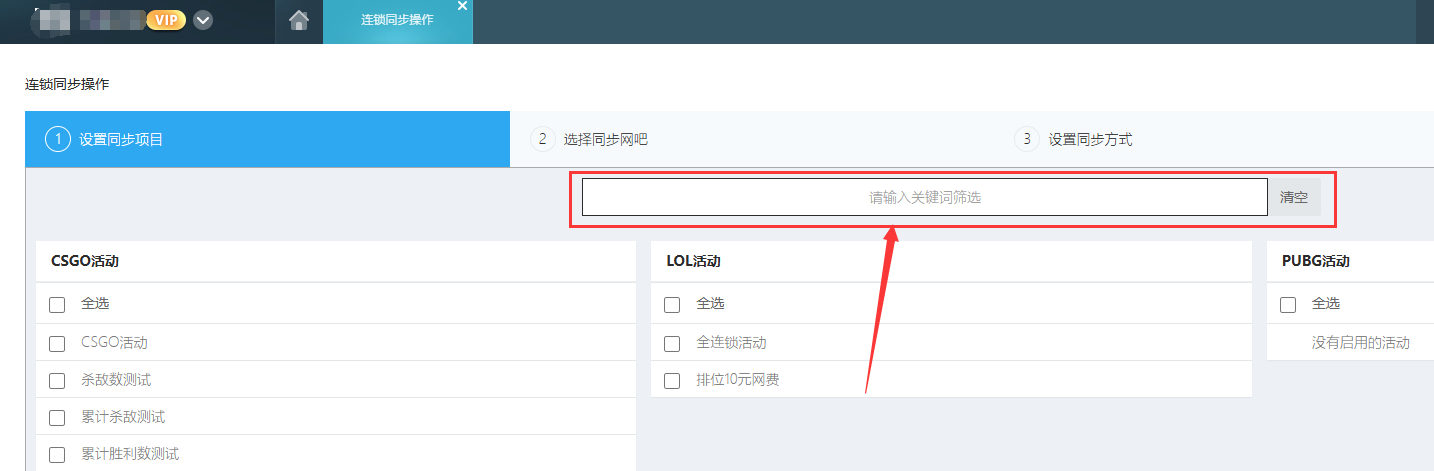Screen dimensions: 1434x471
Task: Check the CSGO活动 item checkbox
Action: pos(57,344)
